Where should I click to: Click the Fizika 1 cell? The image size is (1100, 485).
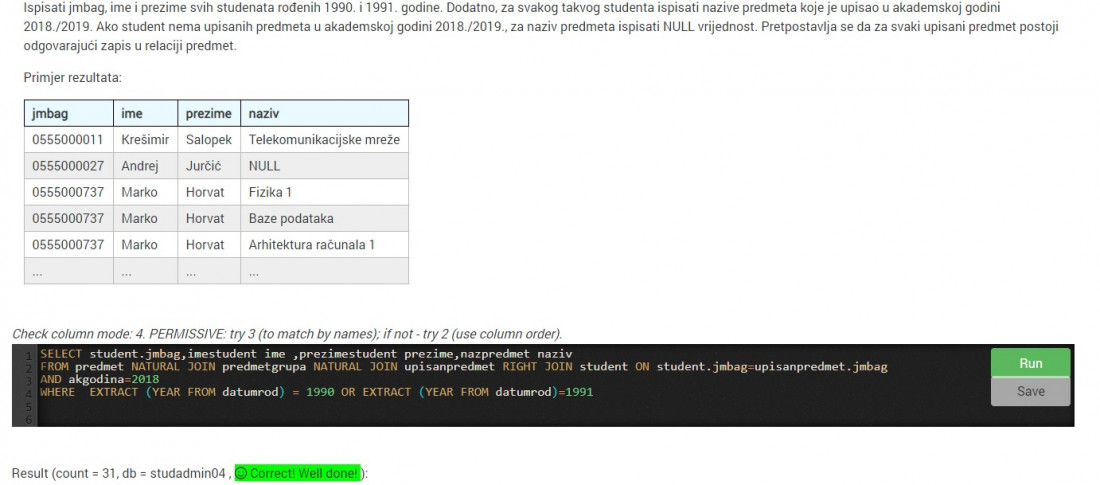click(x=324, y=192)
